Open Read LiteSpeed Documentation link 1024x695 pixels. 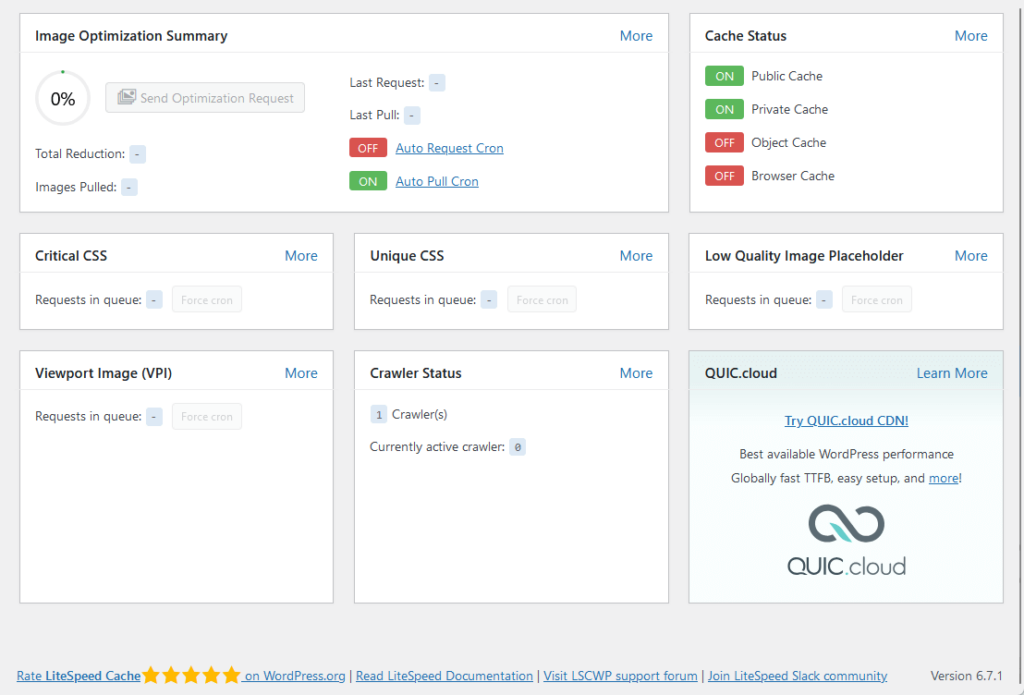click(x=444, y=675)
